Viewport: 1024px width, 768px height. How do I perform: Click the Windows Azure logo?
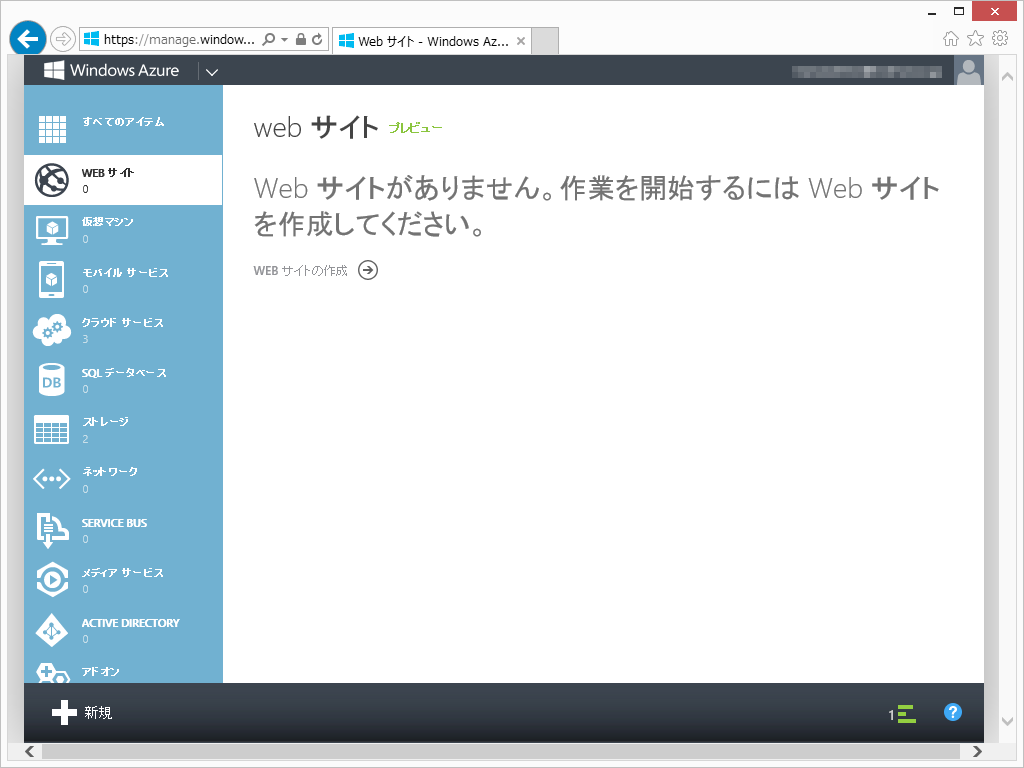tap(112, 71)
